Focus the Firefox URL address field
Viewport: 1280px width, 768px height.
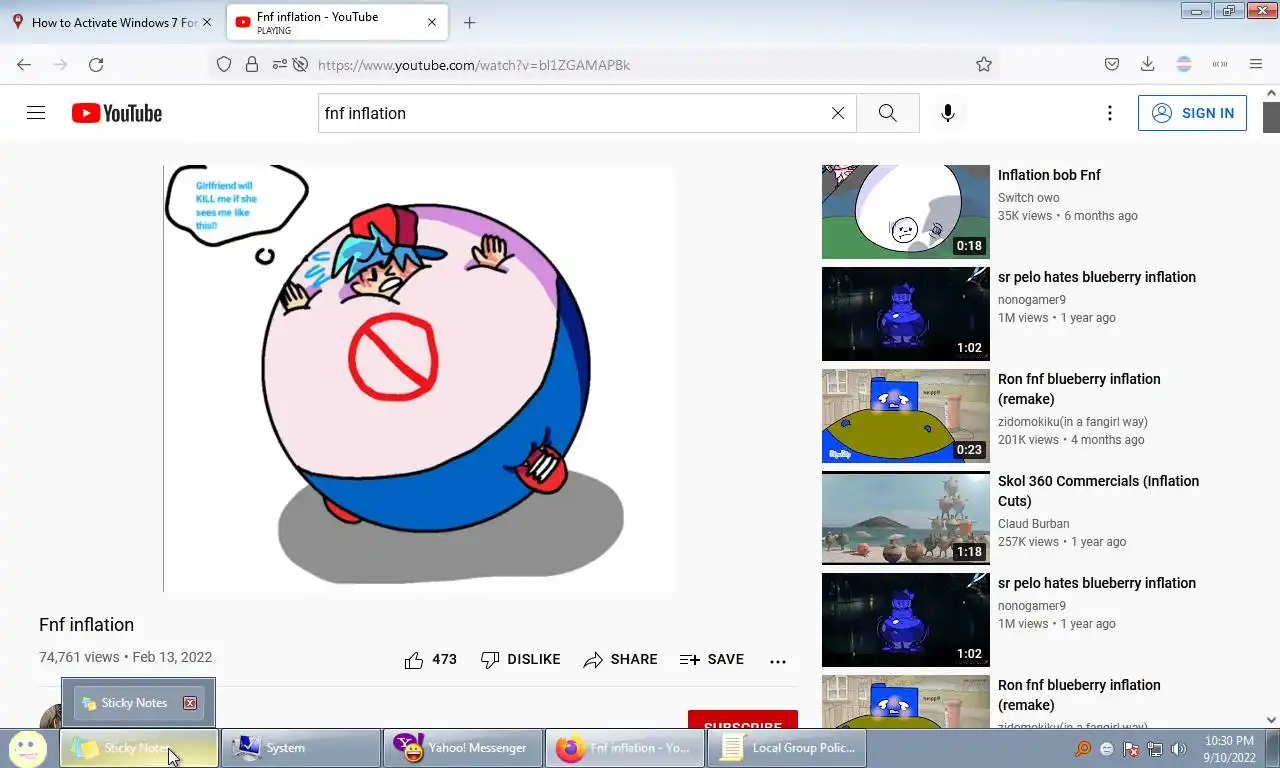[x=640, y=65]
